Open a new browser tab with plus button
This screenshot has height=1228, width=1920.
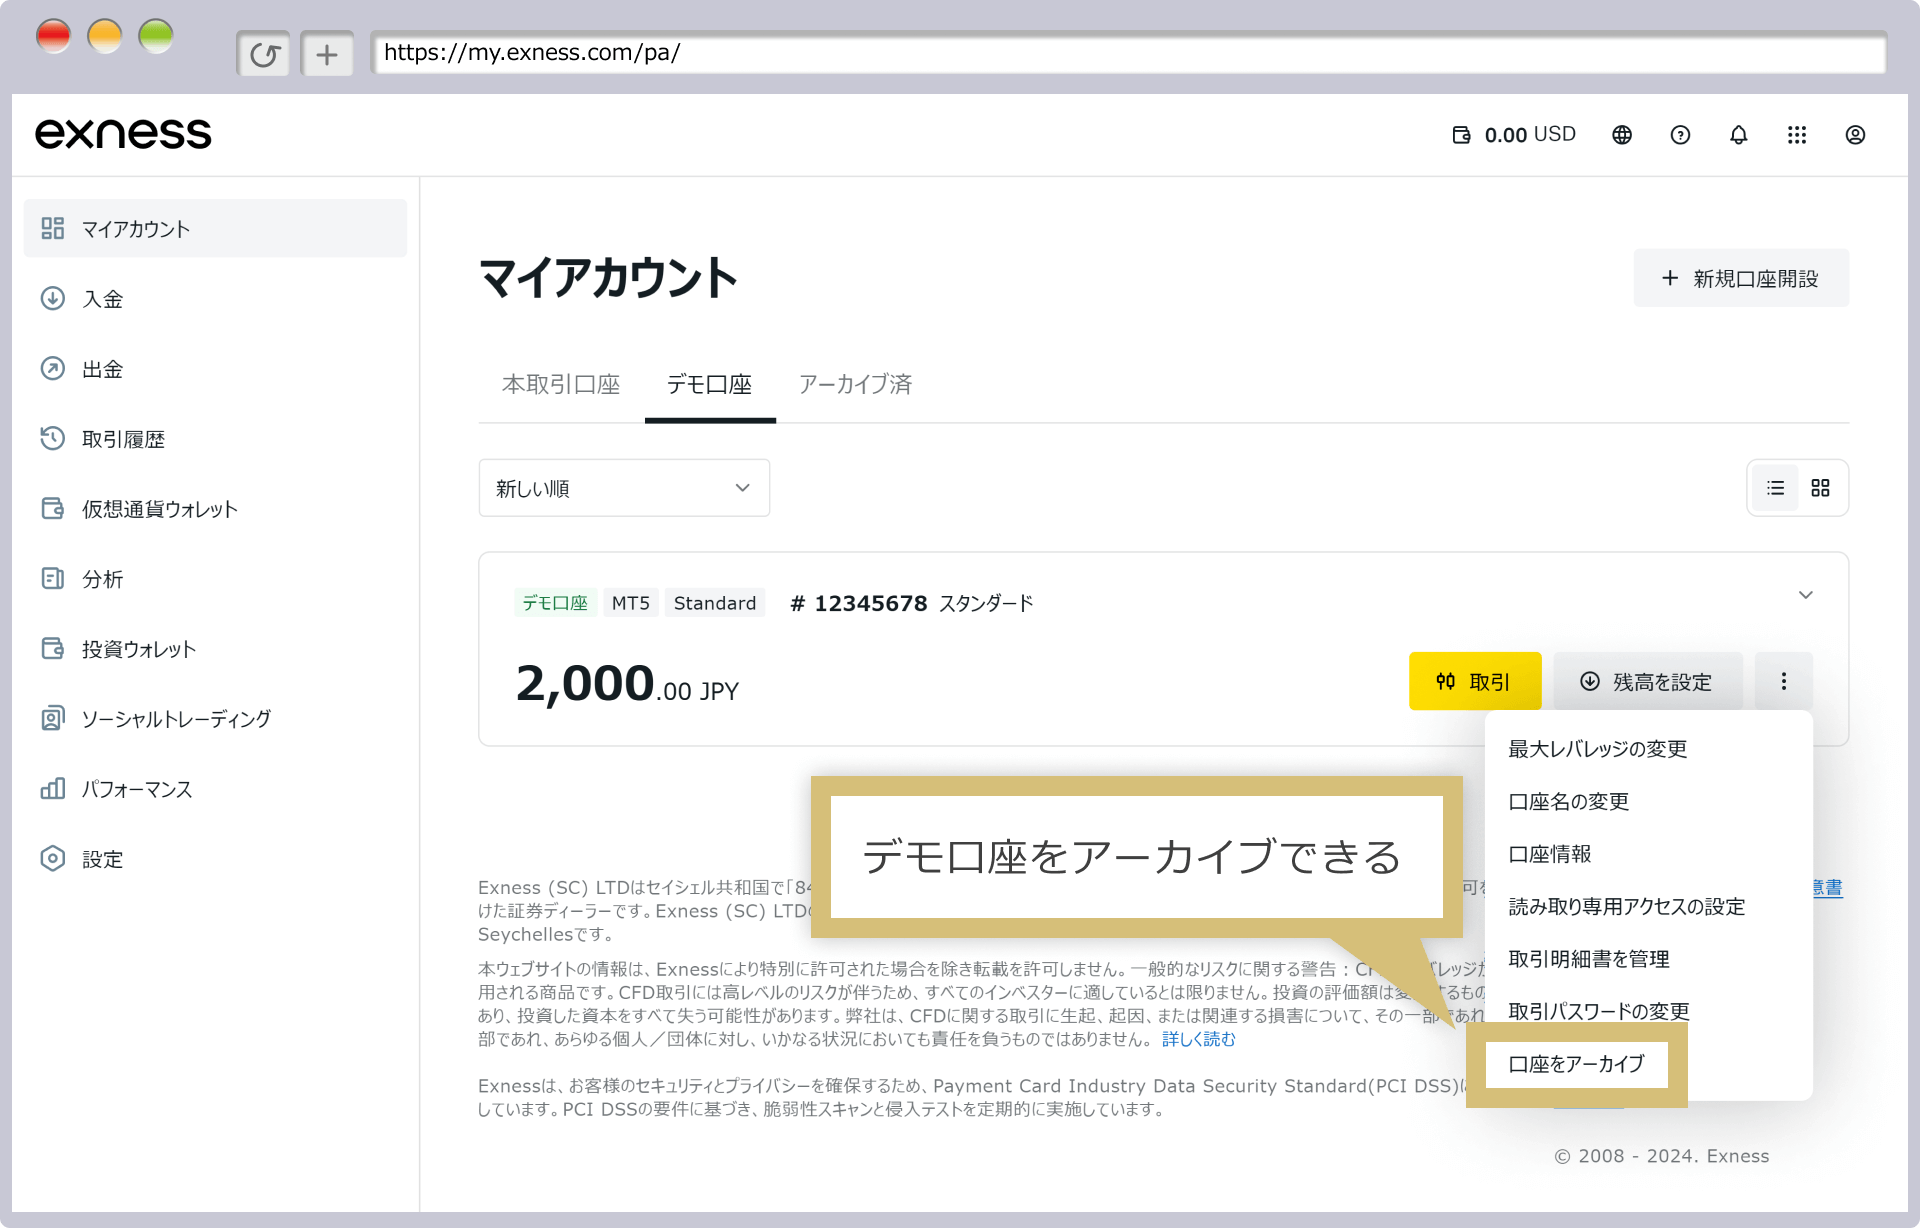coord(327,54)
